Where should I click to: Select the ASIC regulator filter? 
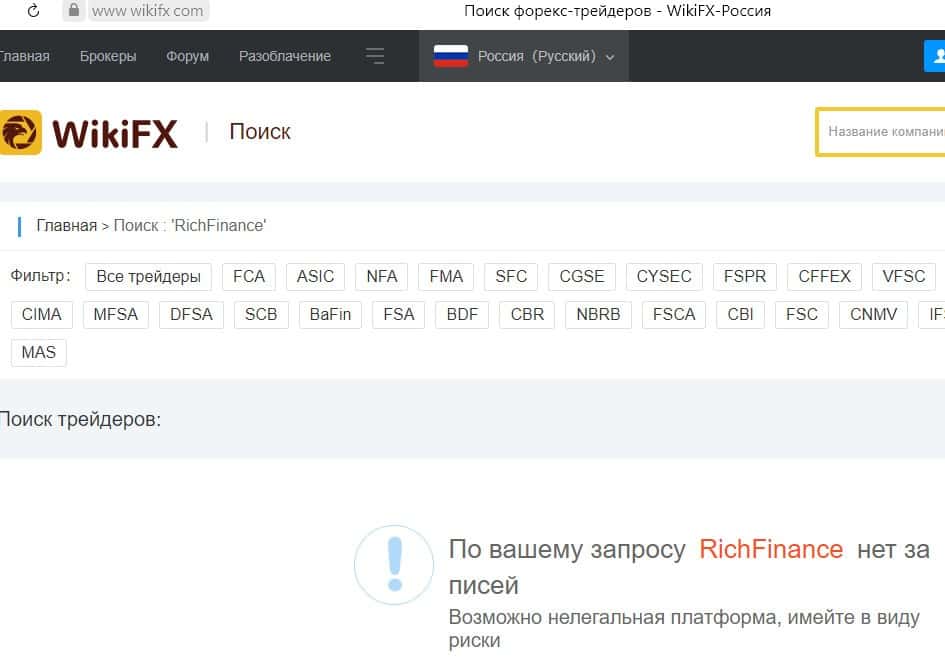(x=315, y=277)
